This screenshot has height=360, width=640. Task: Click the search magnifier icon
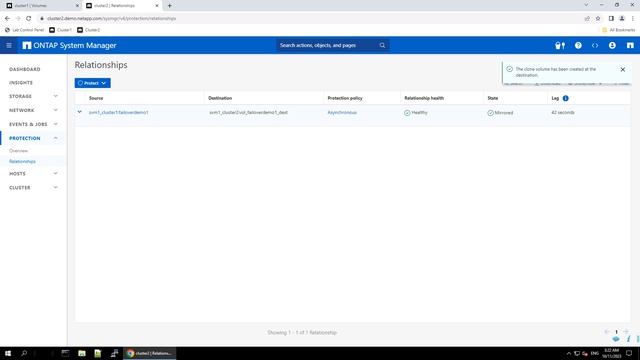coord(382,45)
